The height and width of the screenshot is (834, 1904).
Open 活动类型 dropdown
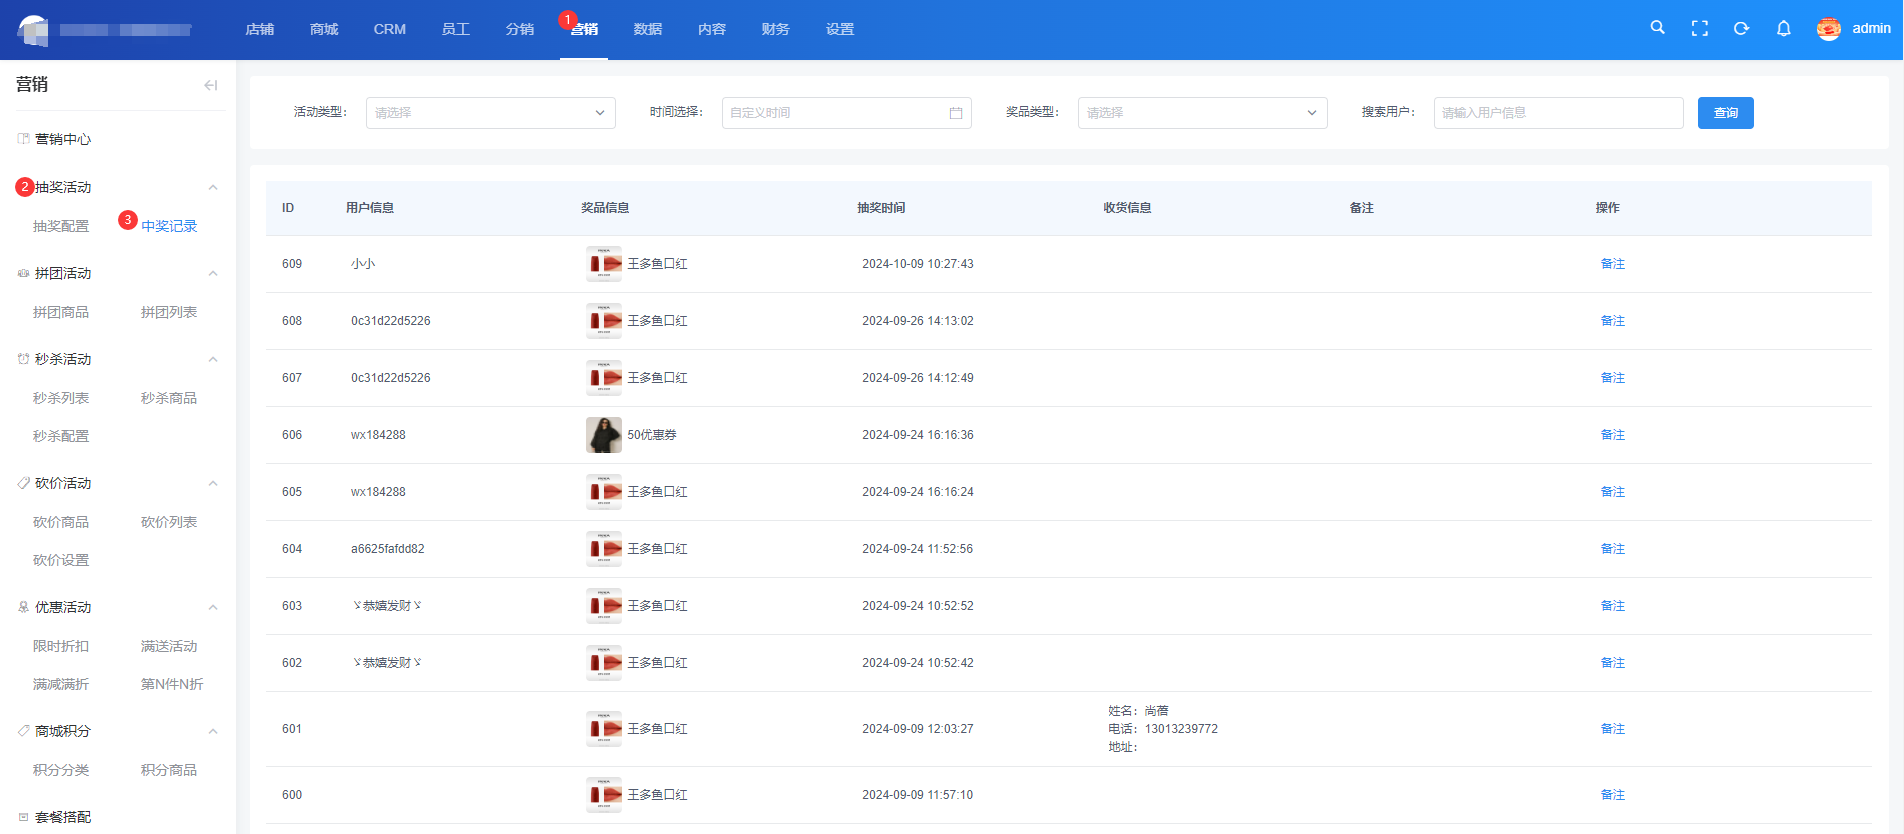tap(490, 113)
